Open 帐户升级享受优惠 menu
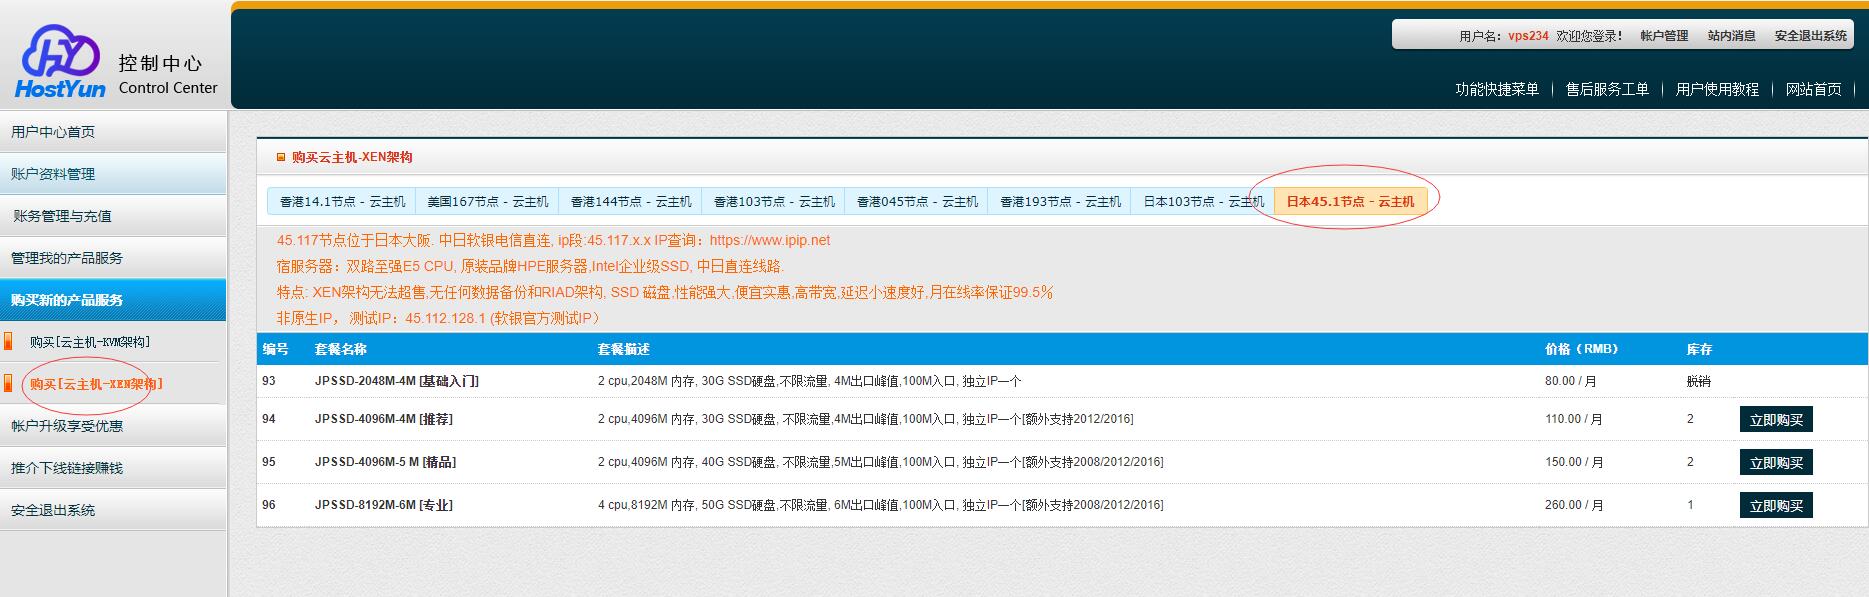Image resolution: width=1869 pixels, height=597 pixels. point(113,425)
